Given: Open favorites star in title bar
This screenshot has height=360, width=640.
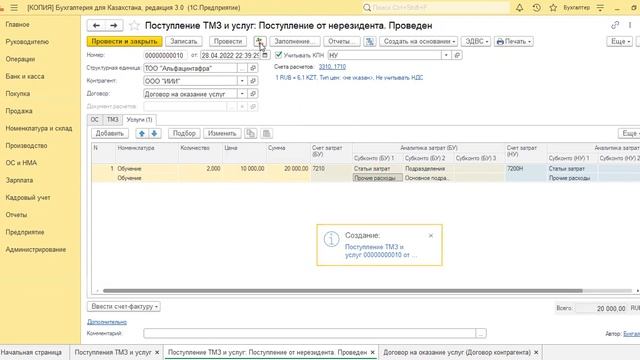Looking at the screenshot, I should tap(553, 7).
